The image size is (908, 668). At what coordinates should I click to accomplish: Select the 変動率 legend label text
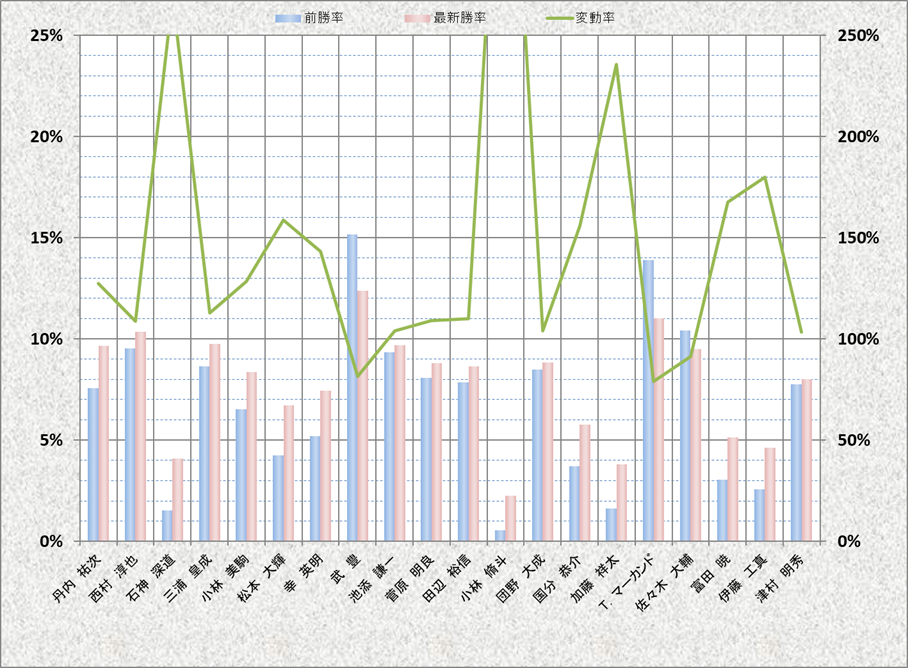(596, 18)
